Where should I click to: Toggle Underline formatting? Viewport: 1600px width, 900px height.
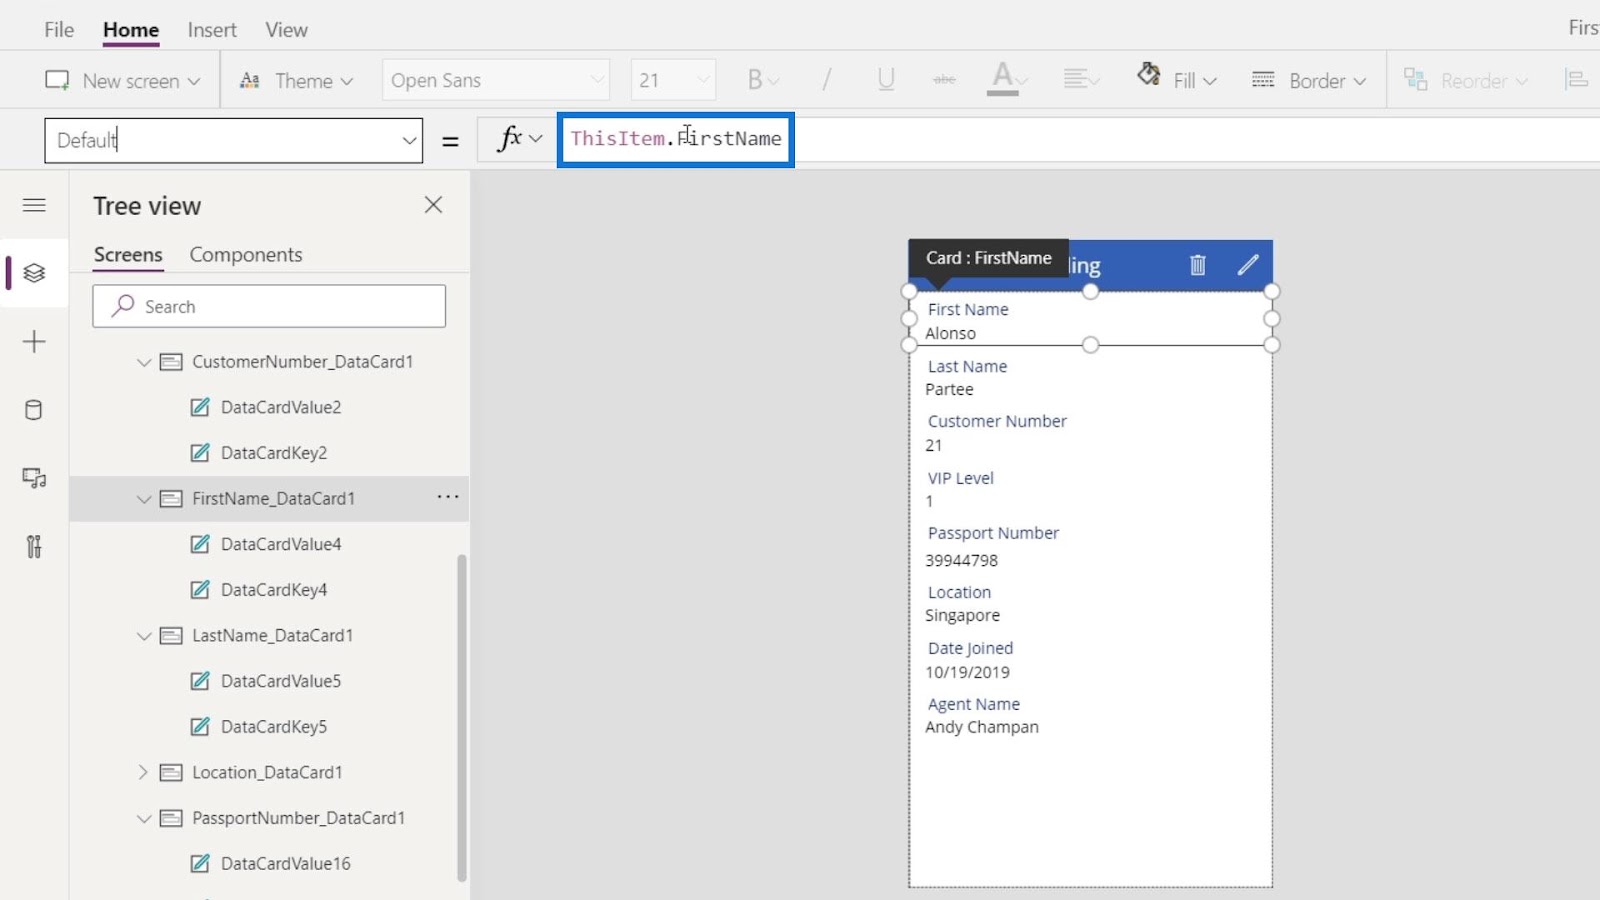coord(886,80)
